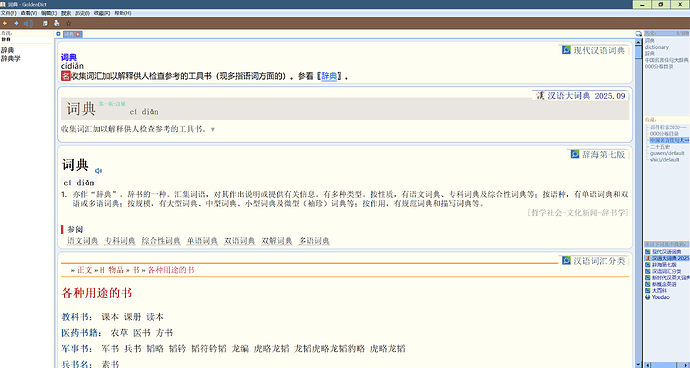Click the icon next to 大百科 in list
The image size is (690, 368).
pyautogui.click(x=647, y=291)
